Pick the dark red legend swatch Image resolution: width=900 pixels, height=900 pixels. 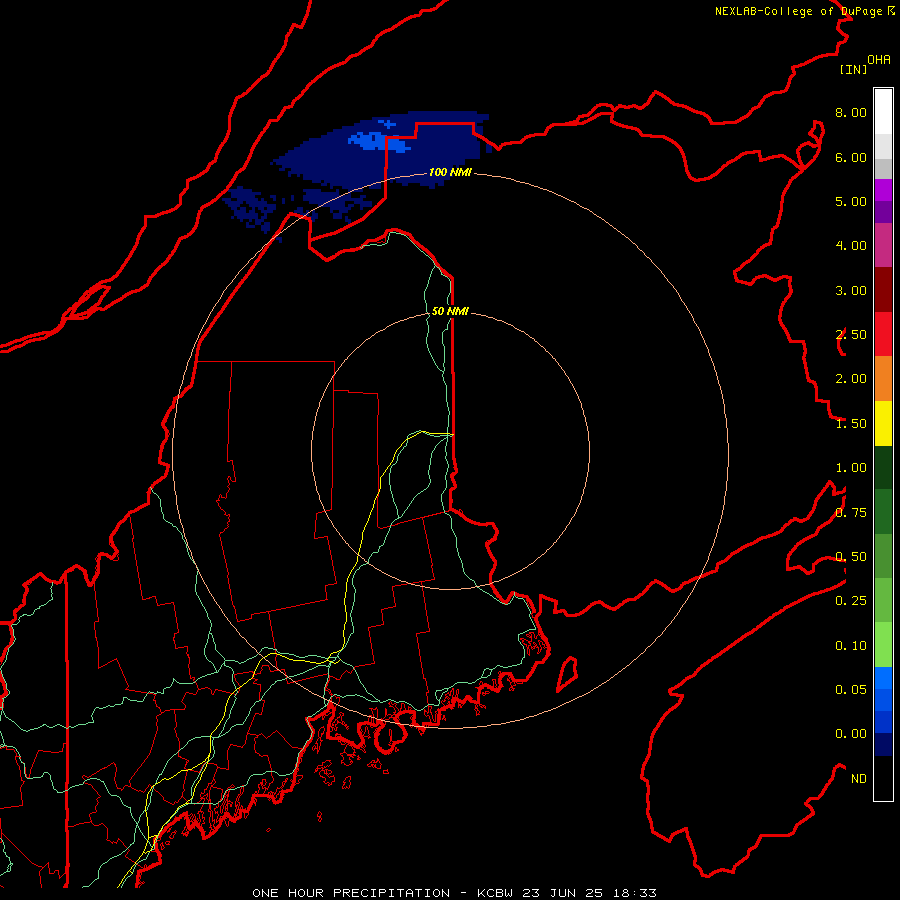[x=883, y=290]
